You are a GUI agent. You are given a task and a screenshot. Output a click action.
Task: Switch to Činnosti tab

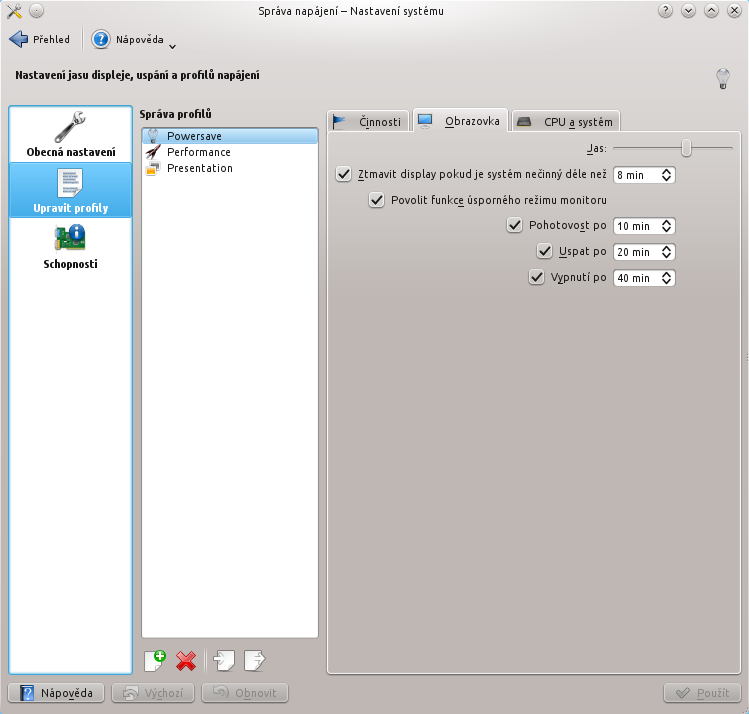(368, 121)
